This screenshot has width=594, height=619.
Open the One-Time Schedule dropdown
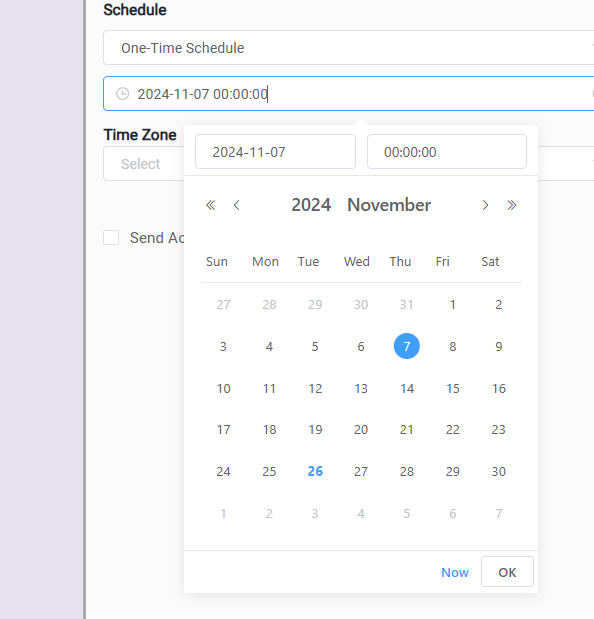click(x=349, y=48)
